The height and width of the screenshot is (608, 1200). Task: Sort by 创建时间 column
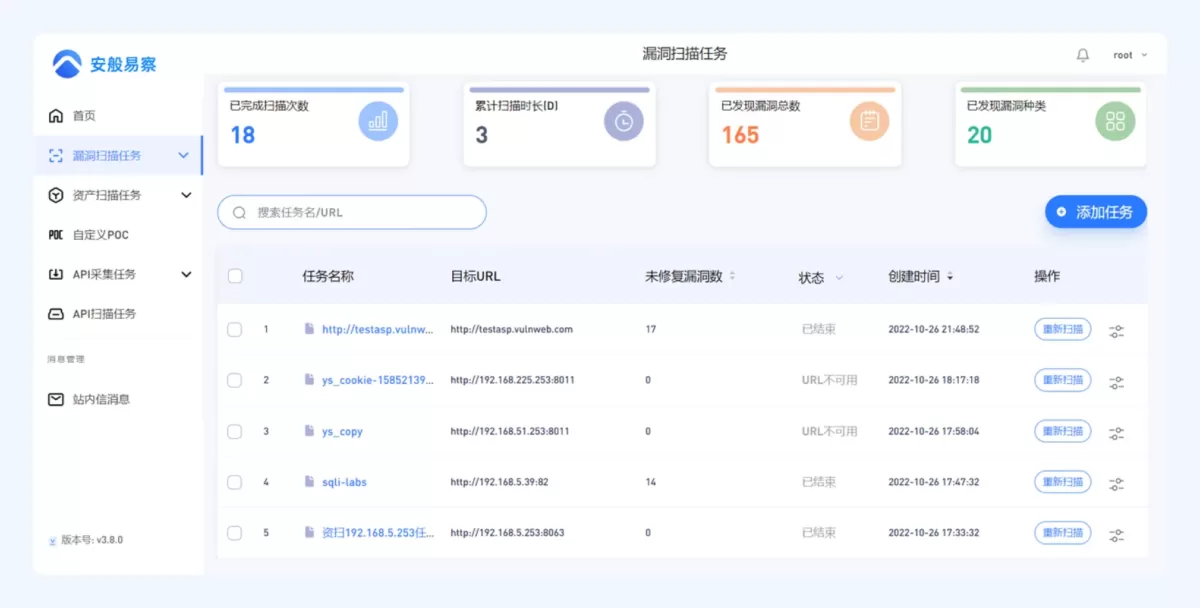[949, 277]
